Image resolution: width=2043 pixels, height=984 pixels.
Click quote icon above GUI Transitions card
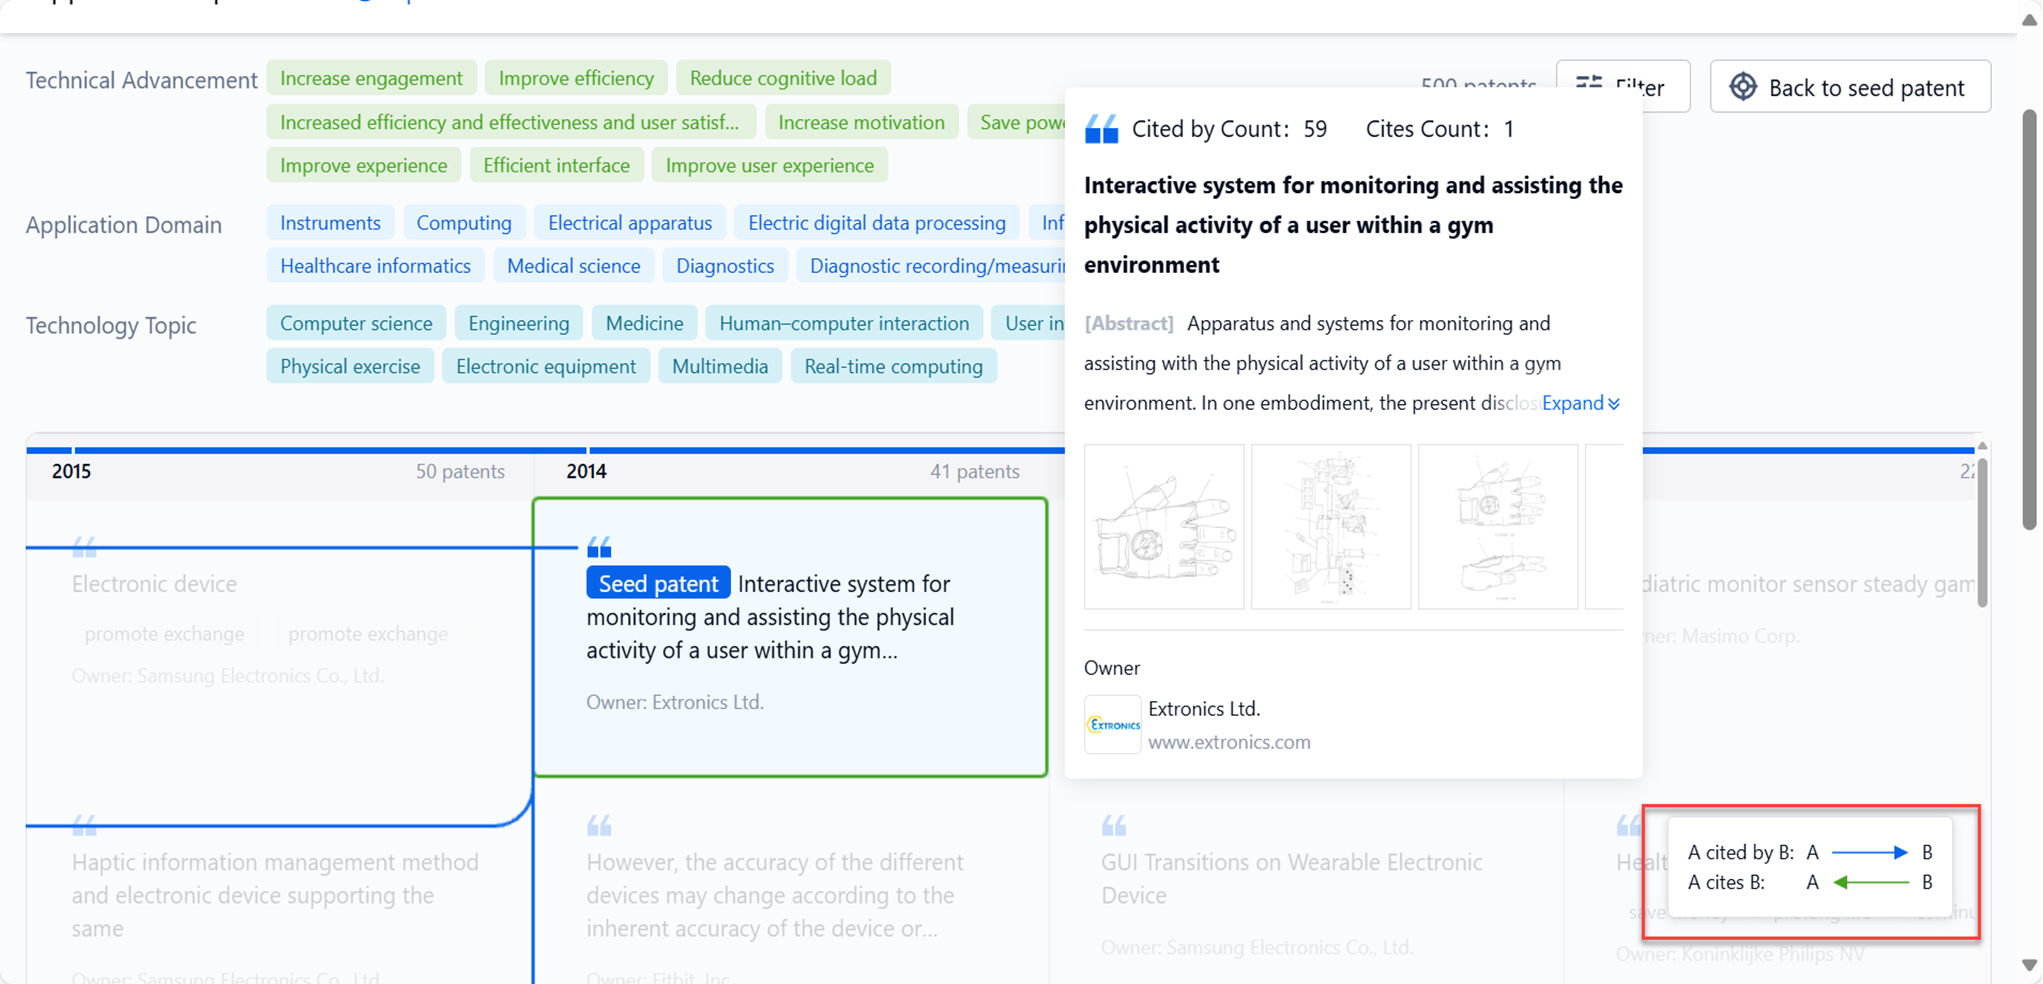[1114, 826]
